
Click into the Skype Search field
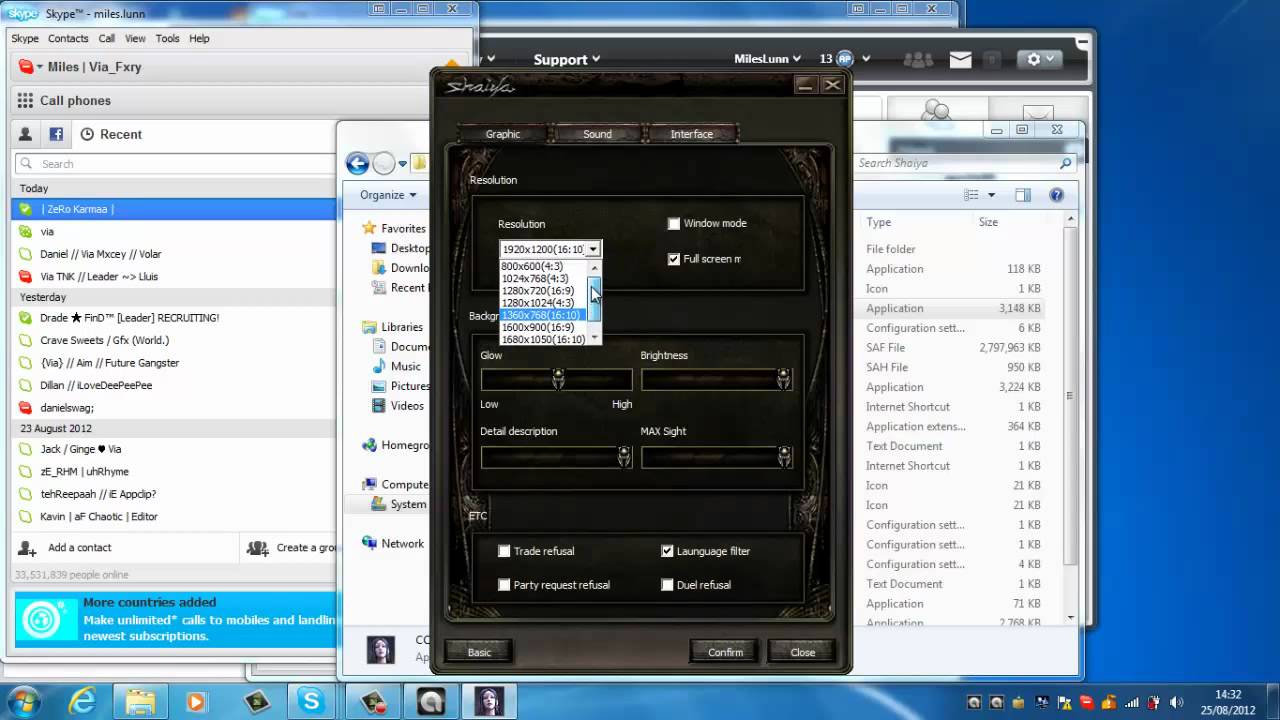coord(176,164)
